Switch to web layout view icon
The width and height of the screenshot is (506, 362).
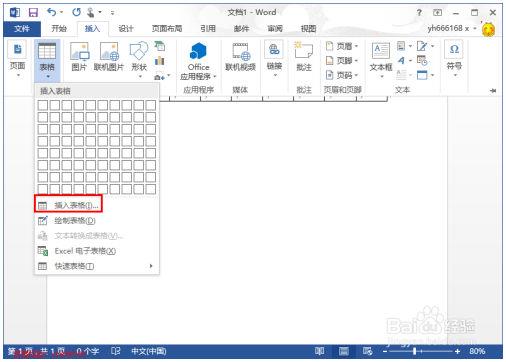368,351
